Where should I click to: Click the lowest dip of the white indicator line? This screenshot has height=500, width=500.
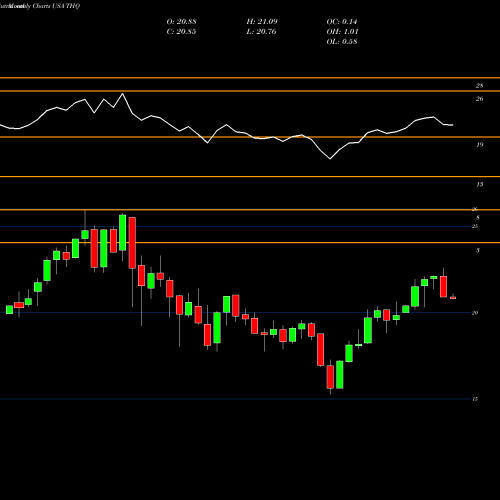(330, 159)
